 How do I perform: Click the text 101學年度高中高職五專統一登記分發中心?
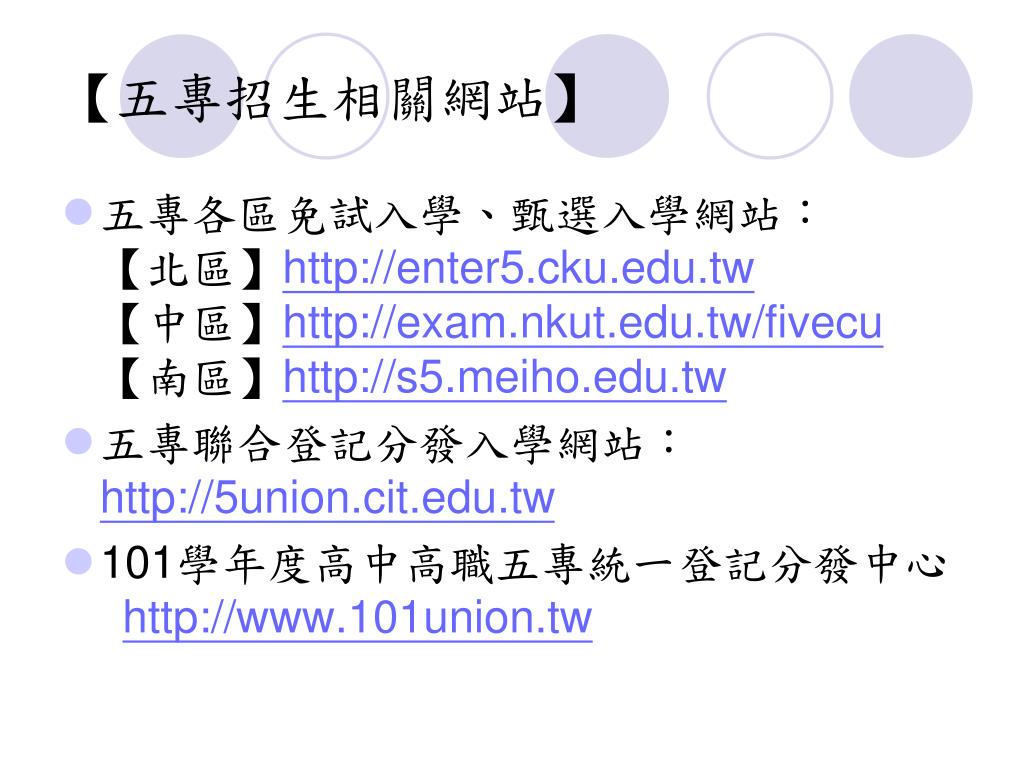pos(524,564)
